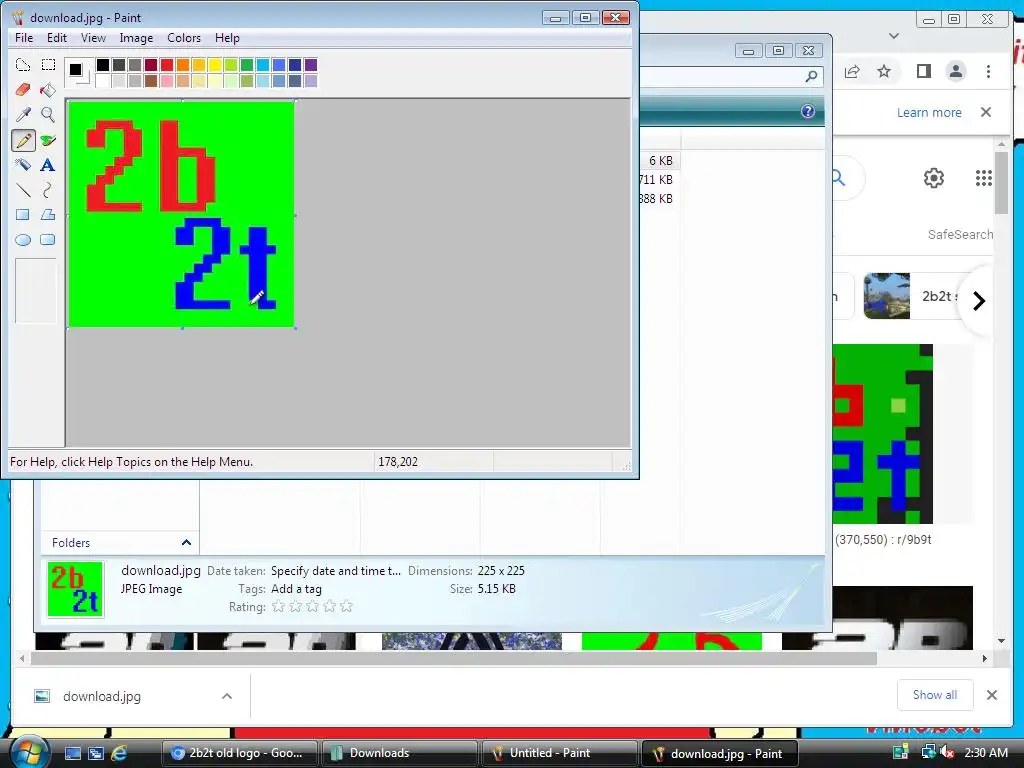Click the Learn more link in Chrome
The height and width of the screenshot is (768, 1024).
pos(929,112)
